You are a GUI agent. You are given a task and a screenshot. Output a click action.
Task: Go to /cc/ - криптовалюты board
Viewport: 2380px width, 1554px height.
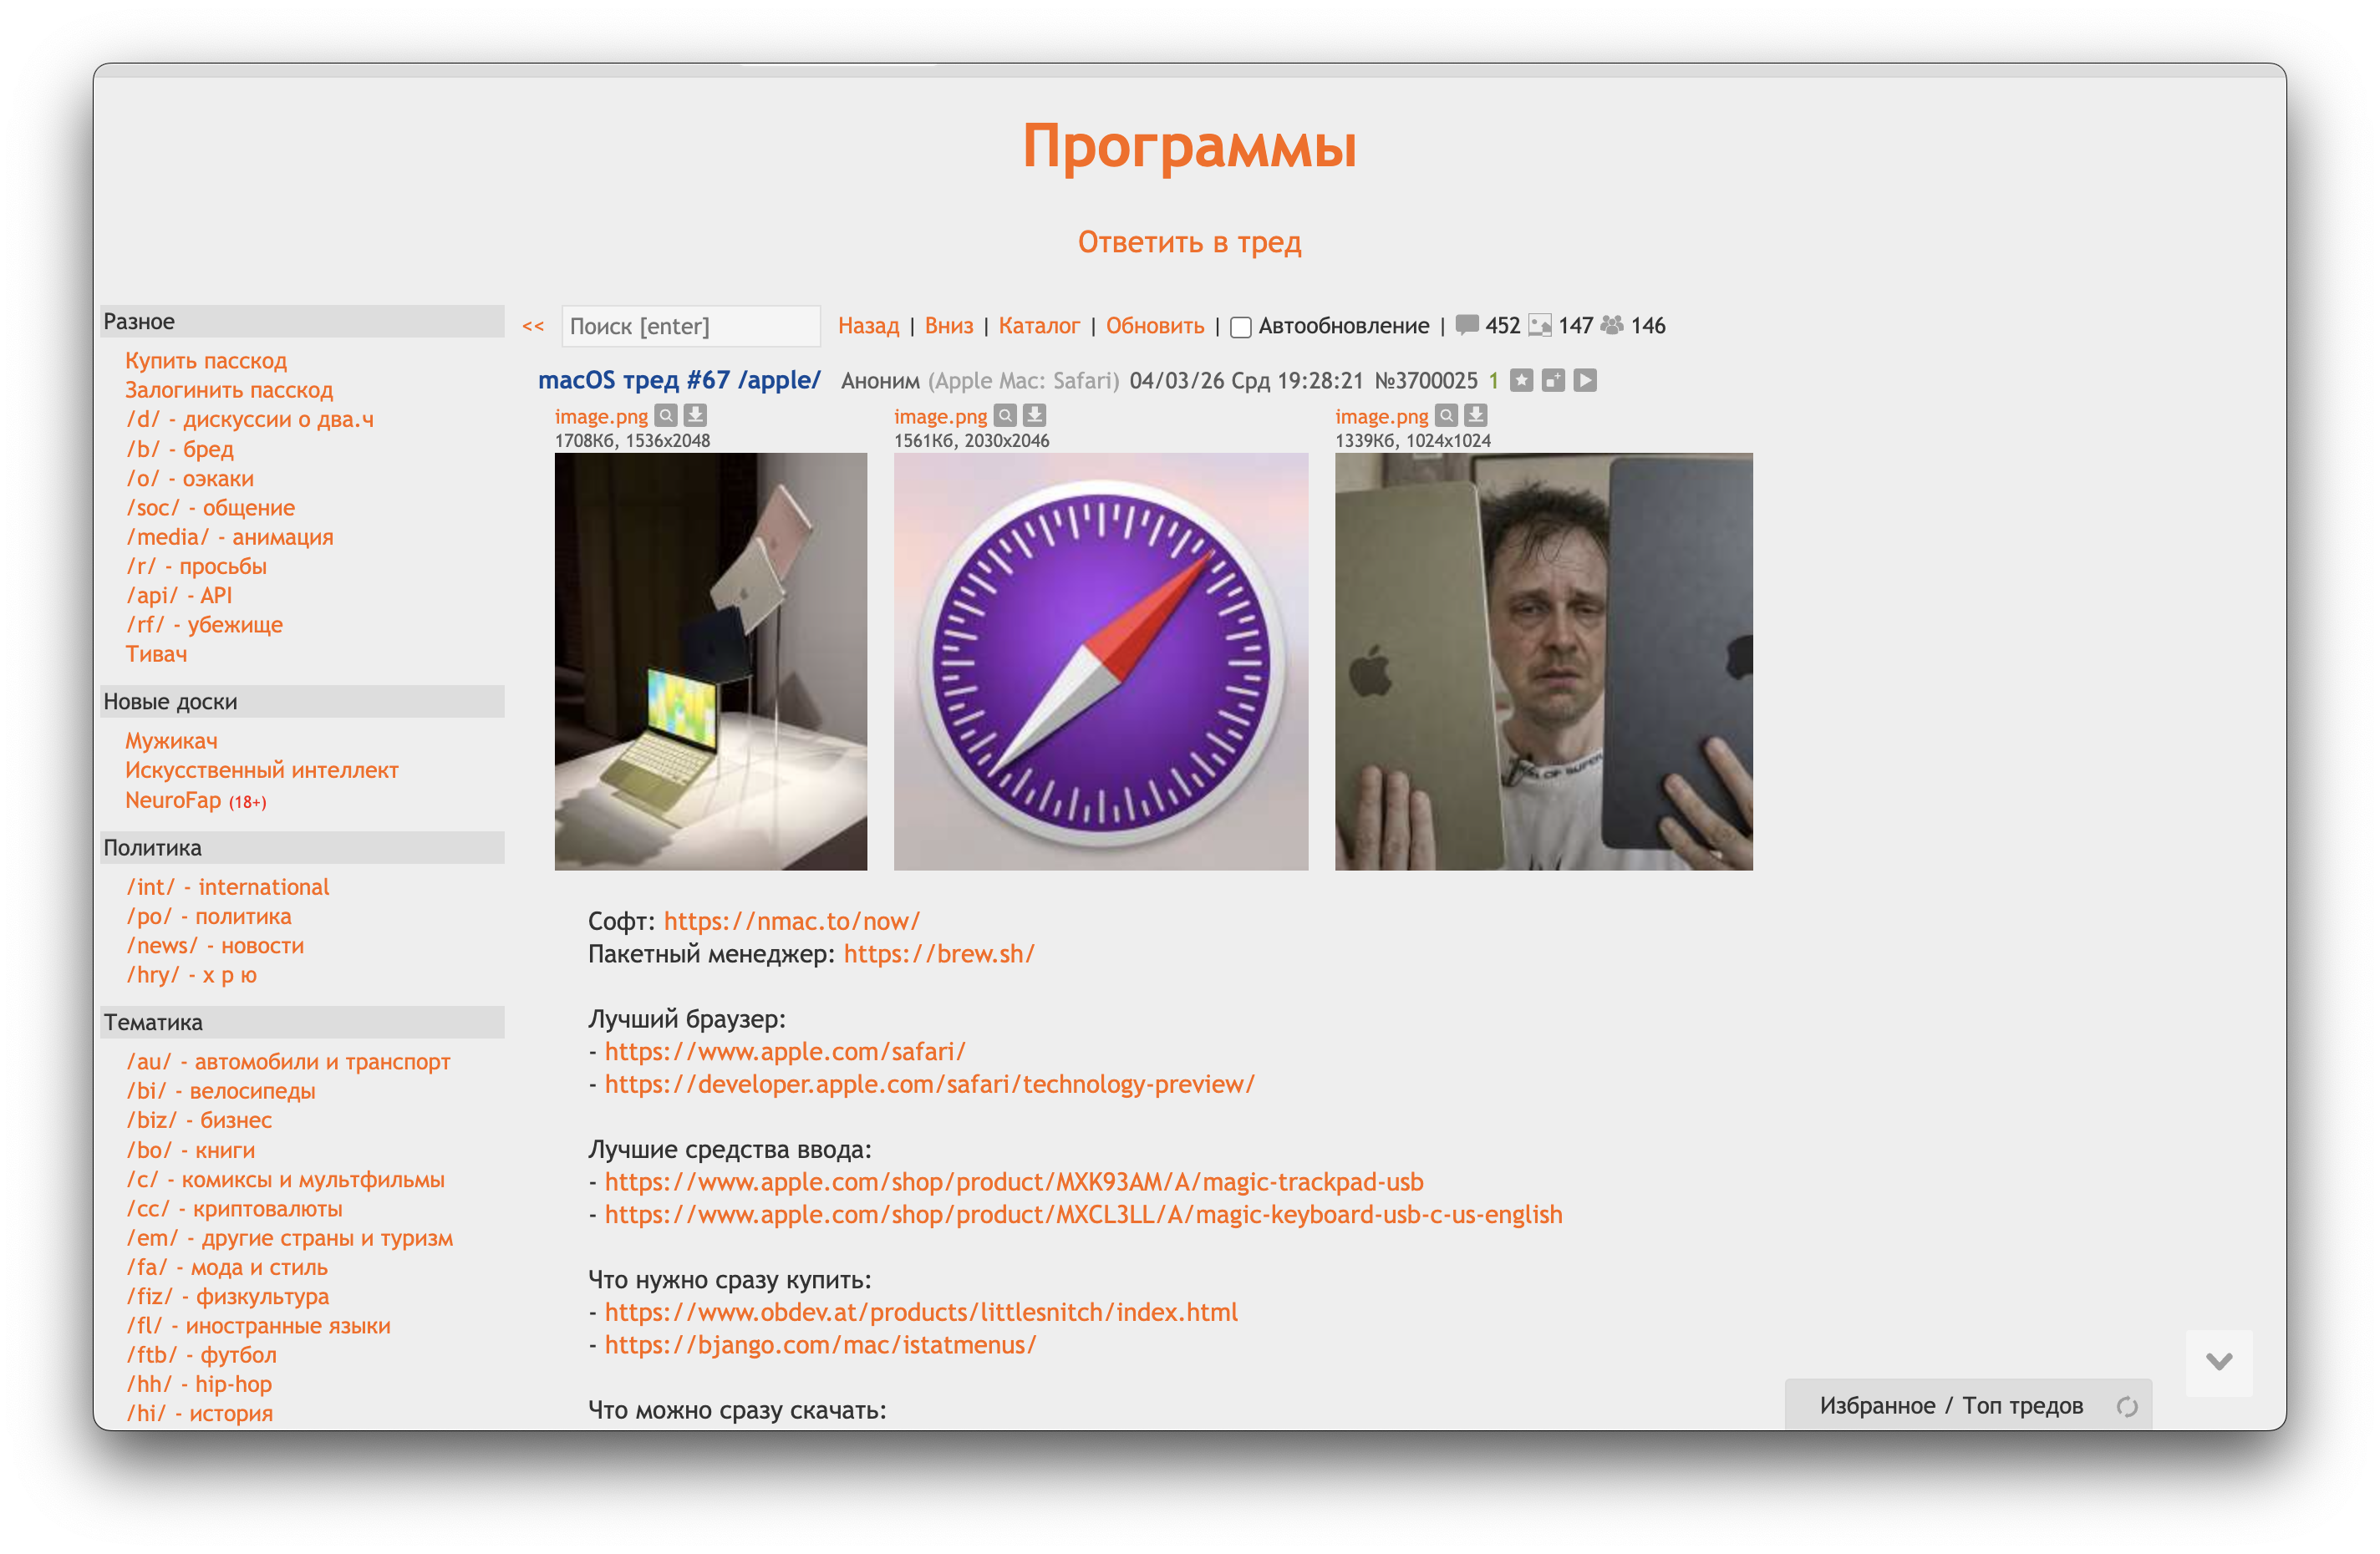click(234, 1208)
